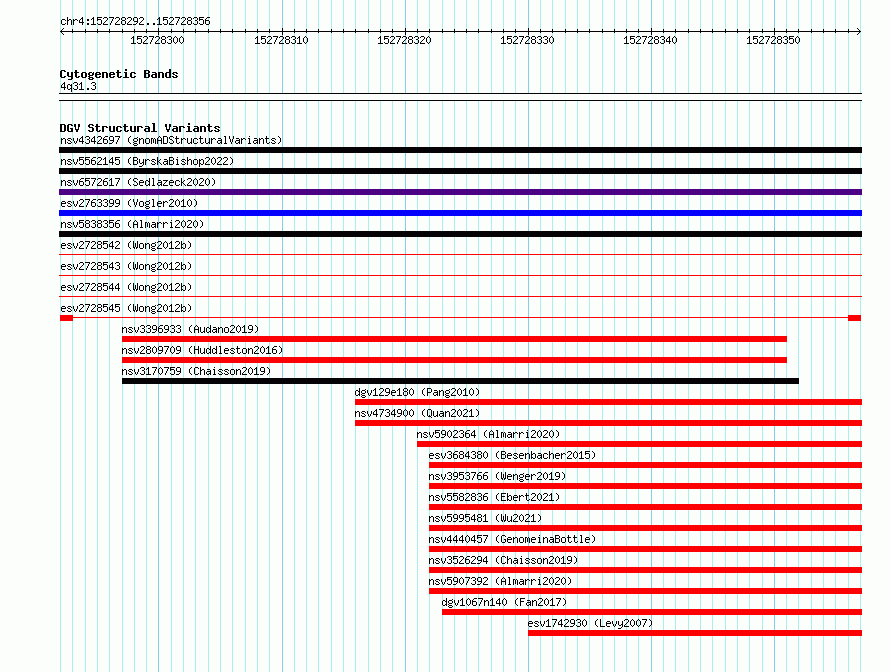Click the thin red line for esv2728544
The height and width of the screenshot is (672, 890).
click(x=460, y=297)
